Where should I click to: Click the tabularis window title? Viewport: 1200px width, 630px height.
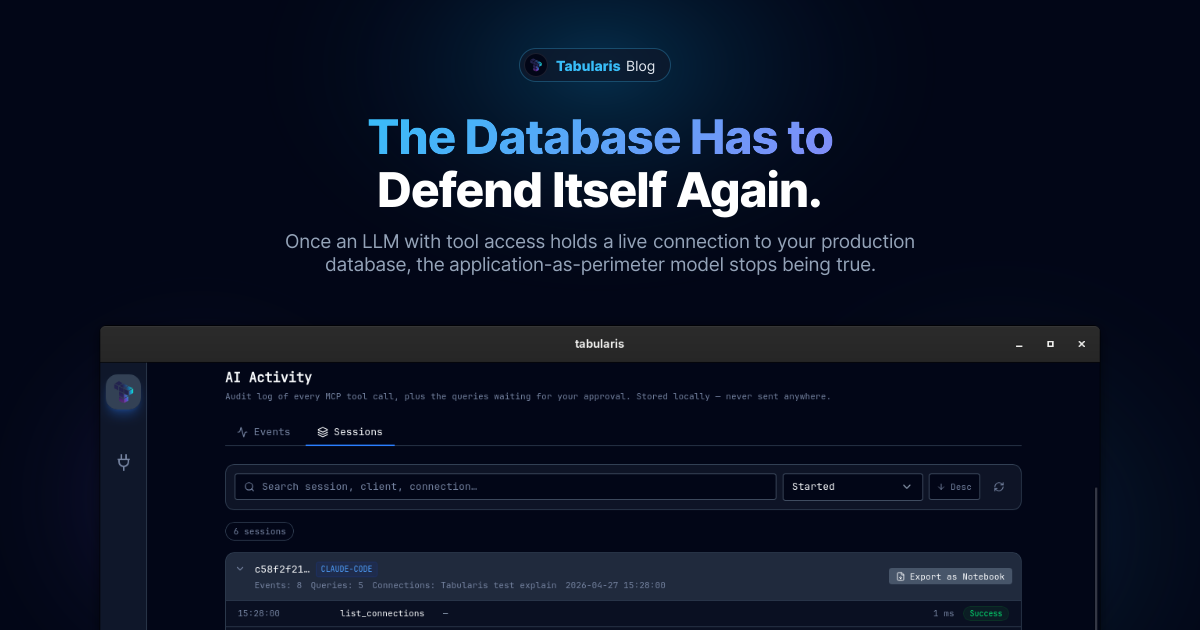(600, 344)
